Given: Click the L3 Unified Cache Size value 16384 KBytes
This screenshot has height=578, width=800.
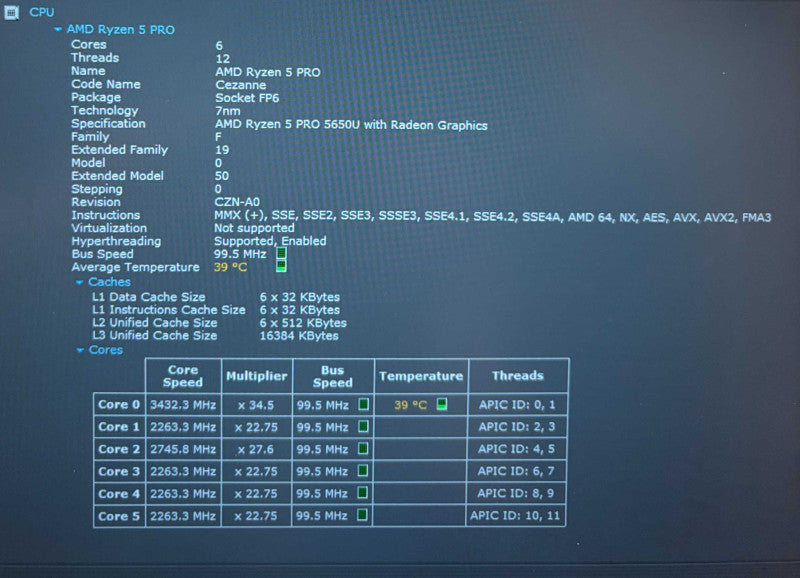Looking at the screenshot, I should [x=299, y=336].
